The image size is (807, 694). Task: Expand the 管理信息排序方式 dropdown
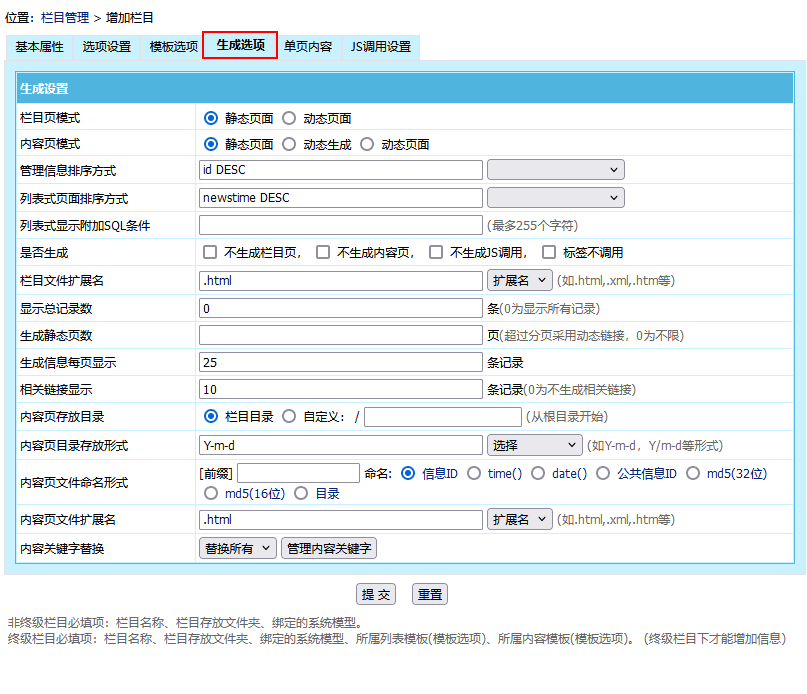click(x=555, y=170)
